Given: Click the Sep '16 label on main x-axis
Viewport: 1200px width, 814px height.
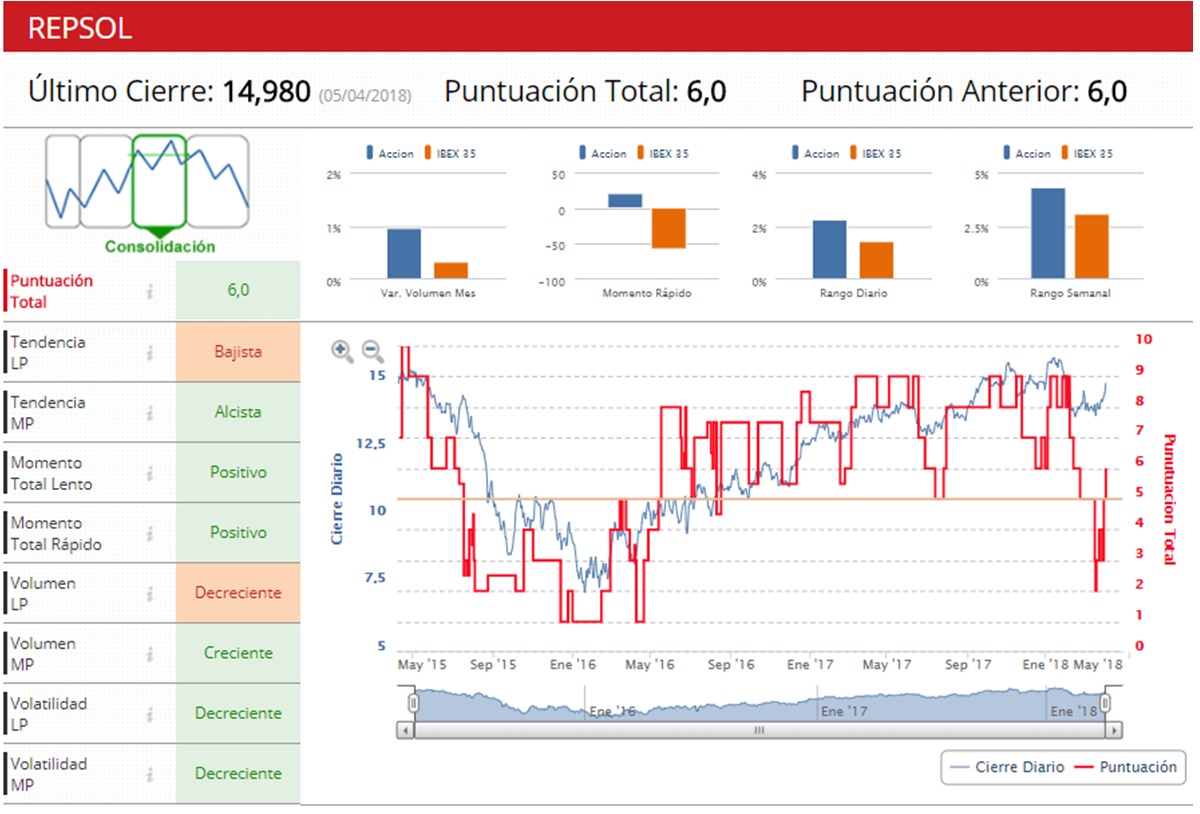Looking at the screenshot, I should tap(730, 664).
